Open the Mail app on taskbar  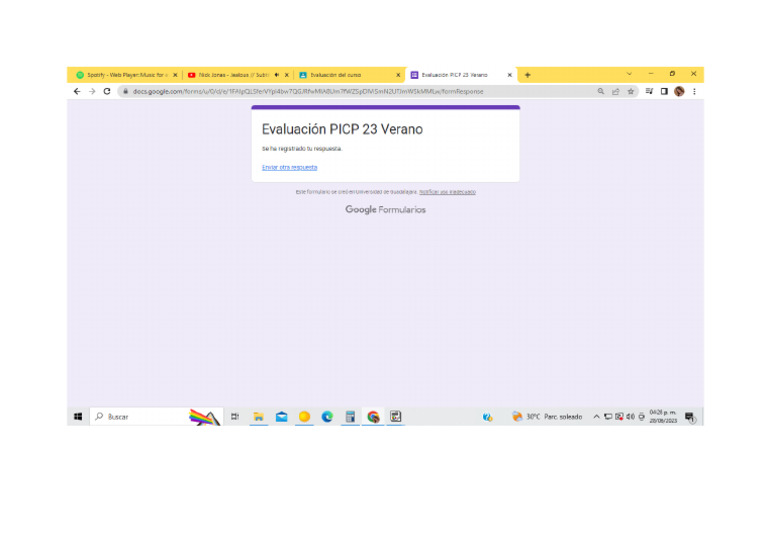tap(281, 417)
